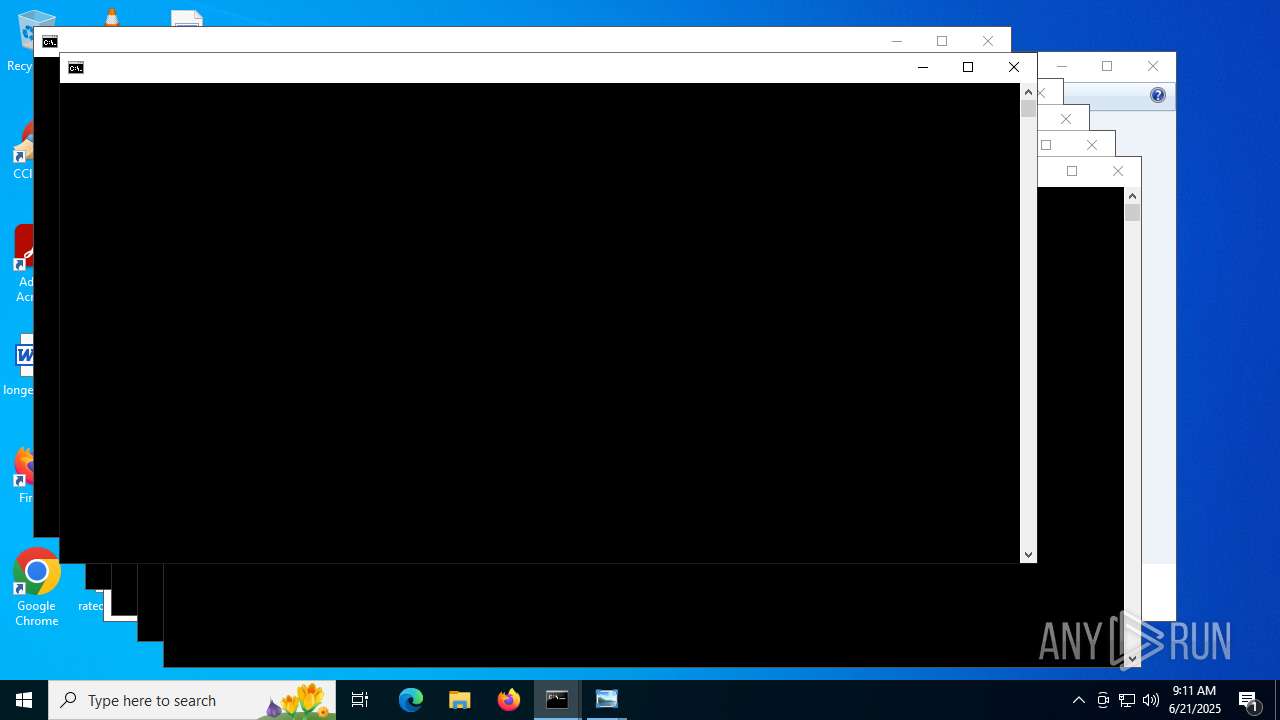Show hidden system tray icons
1280x720 pixels.
(x=1078, y=700)
